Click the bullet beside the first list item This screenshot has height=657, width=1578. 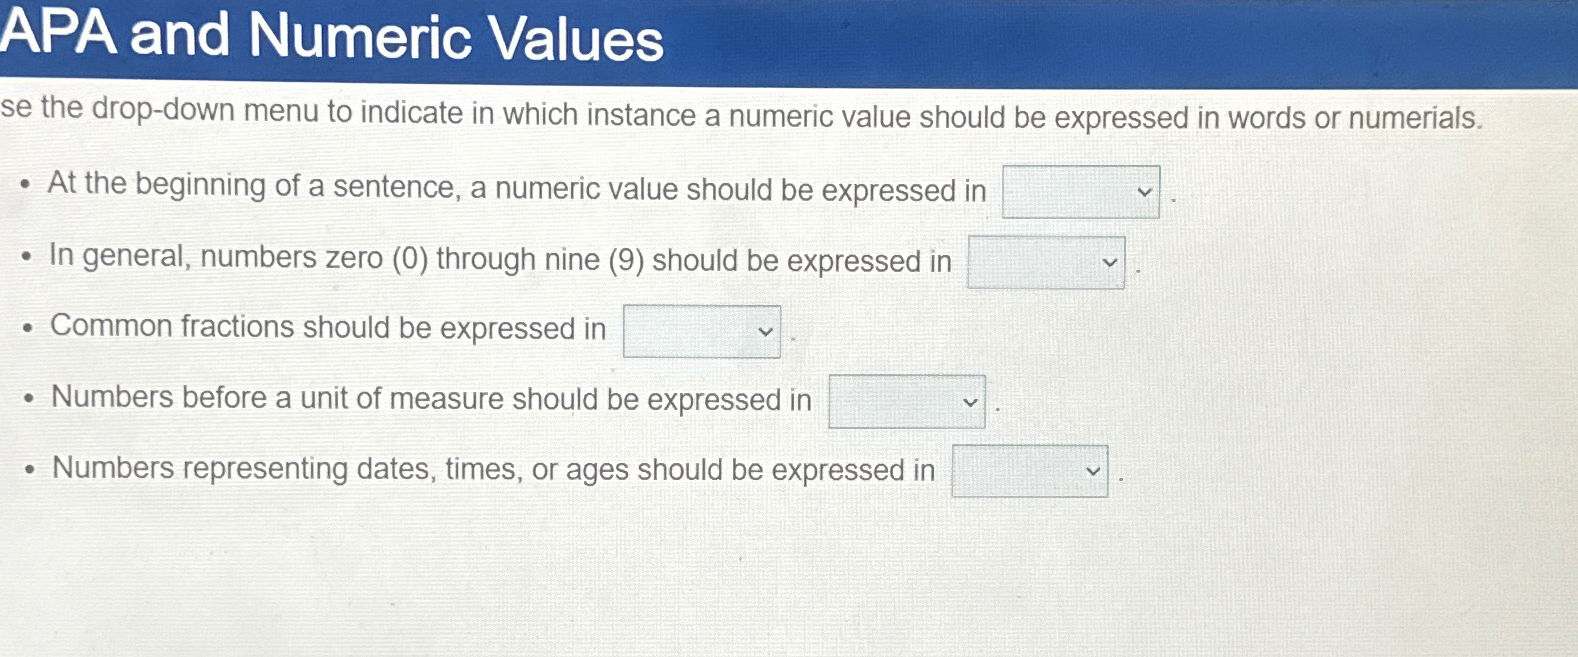tap(28, 185)
